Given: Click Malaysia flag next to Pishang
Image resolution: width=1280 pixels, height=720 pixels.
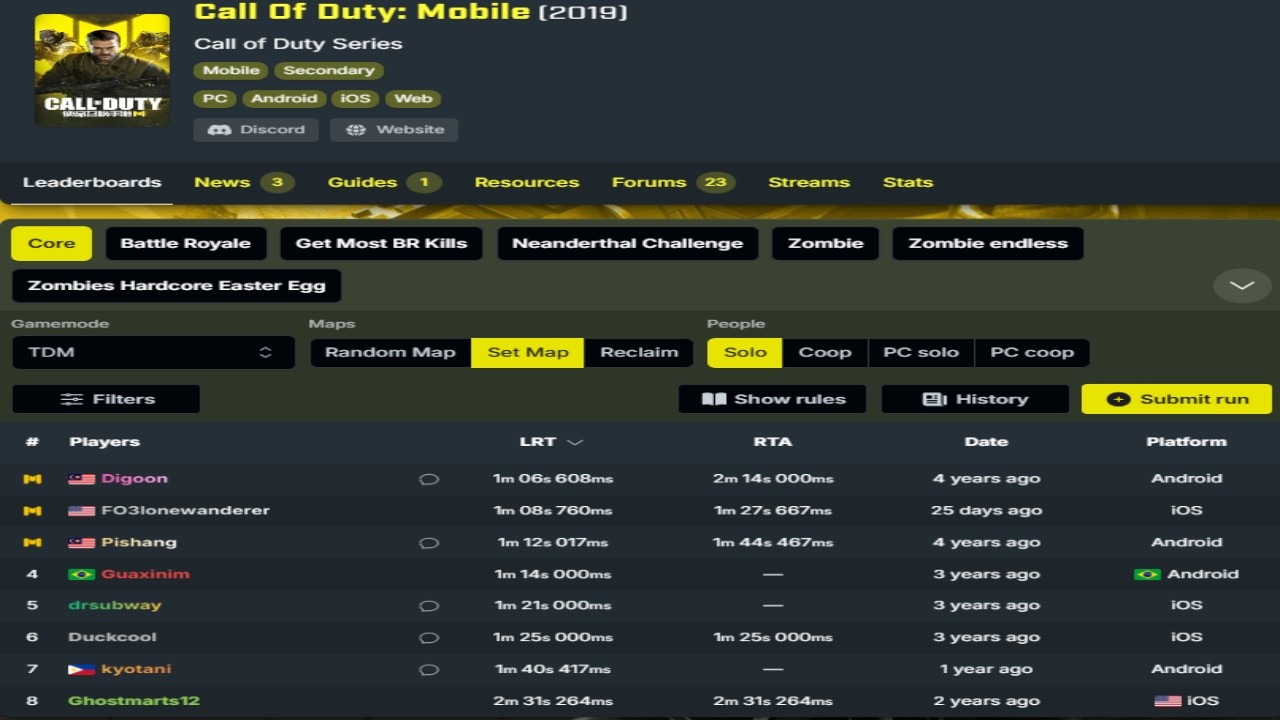Looking at the screenshot, I should tap(81, 543).
